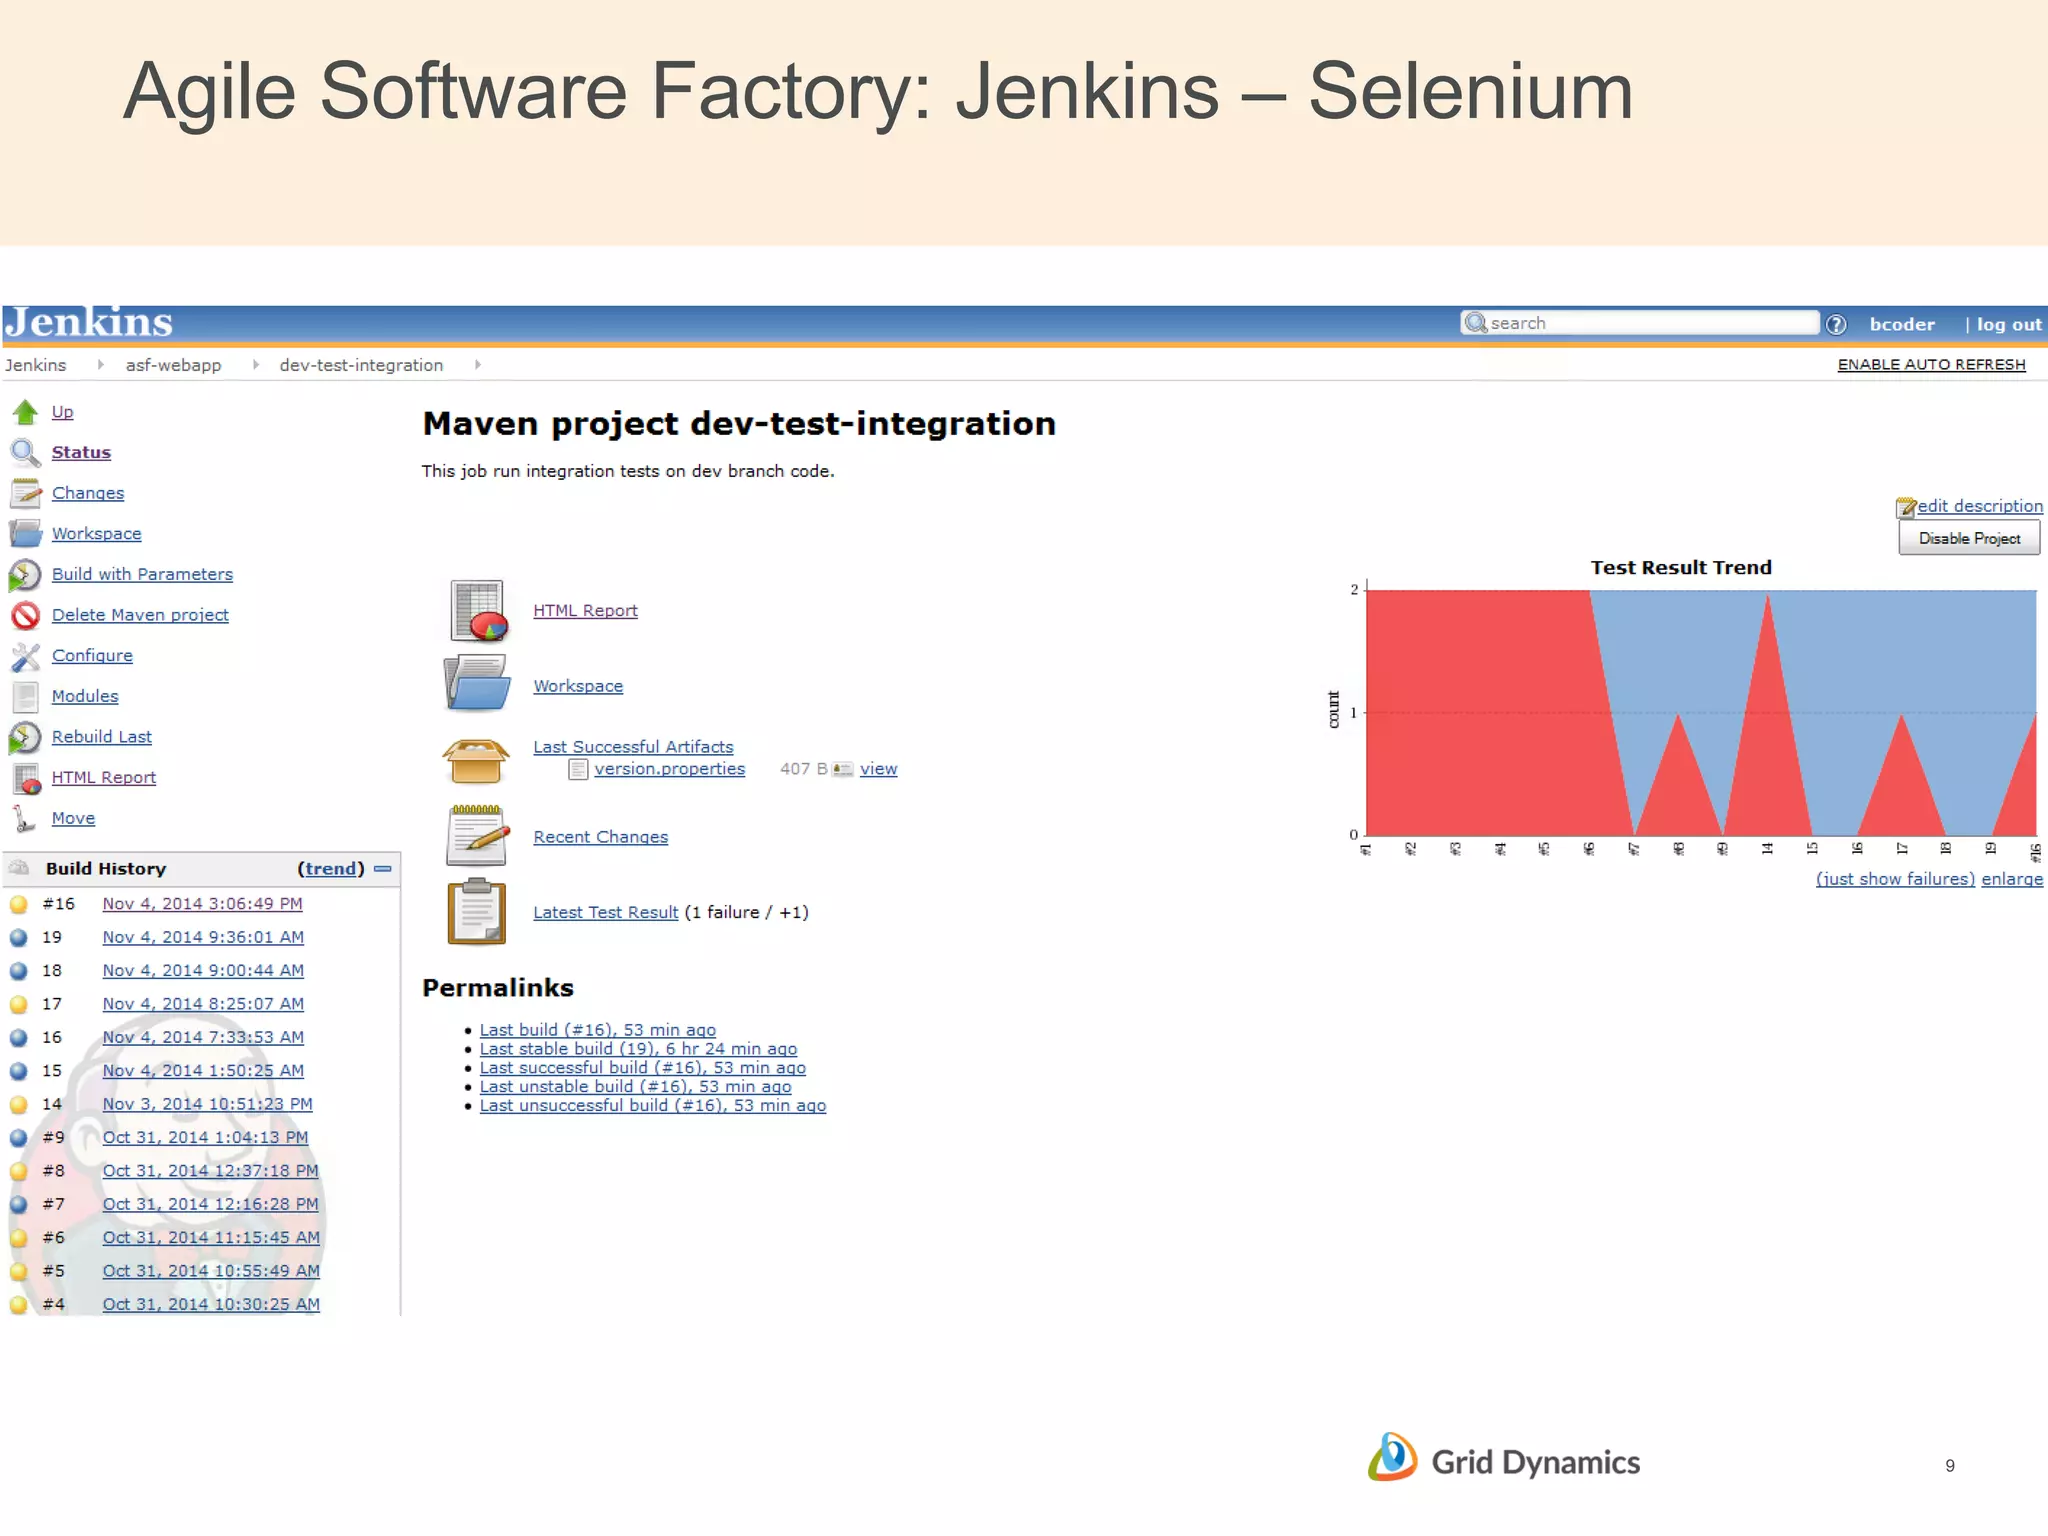Screen dimensions: 2048x1536
Task: Open the bcoder user link
Action: pos(1902,324)
